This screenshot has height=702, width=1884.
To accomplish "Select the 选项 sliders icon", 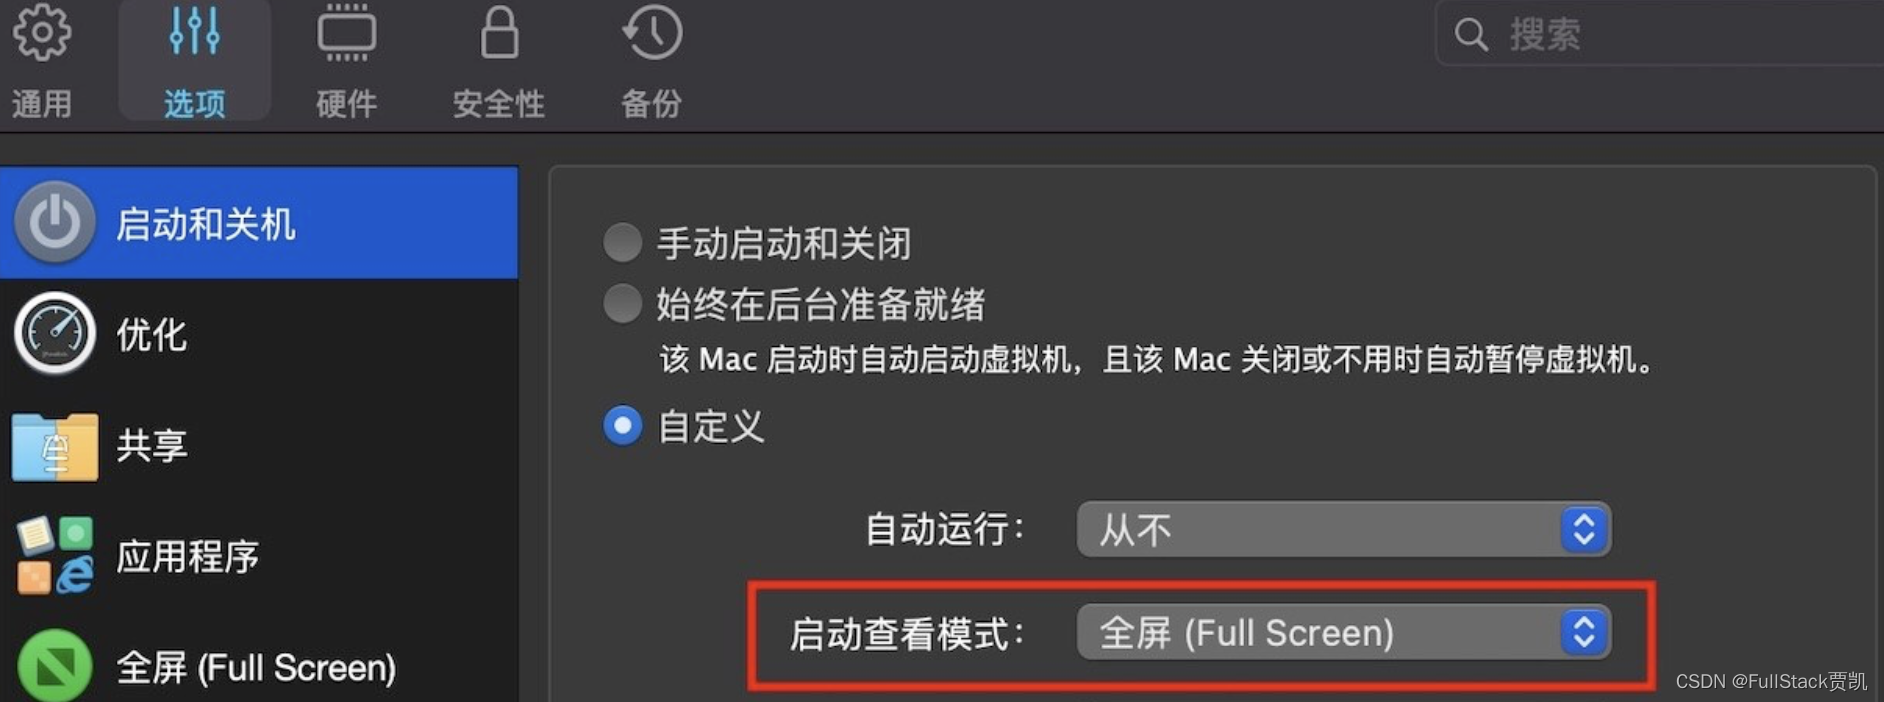I will 194,31.
